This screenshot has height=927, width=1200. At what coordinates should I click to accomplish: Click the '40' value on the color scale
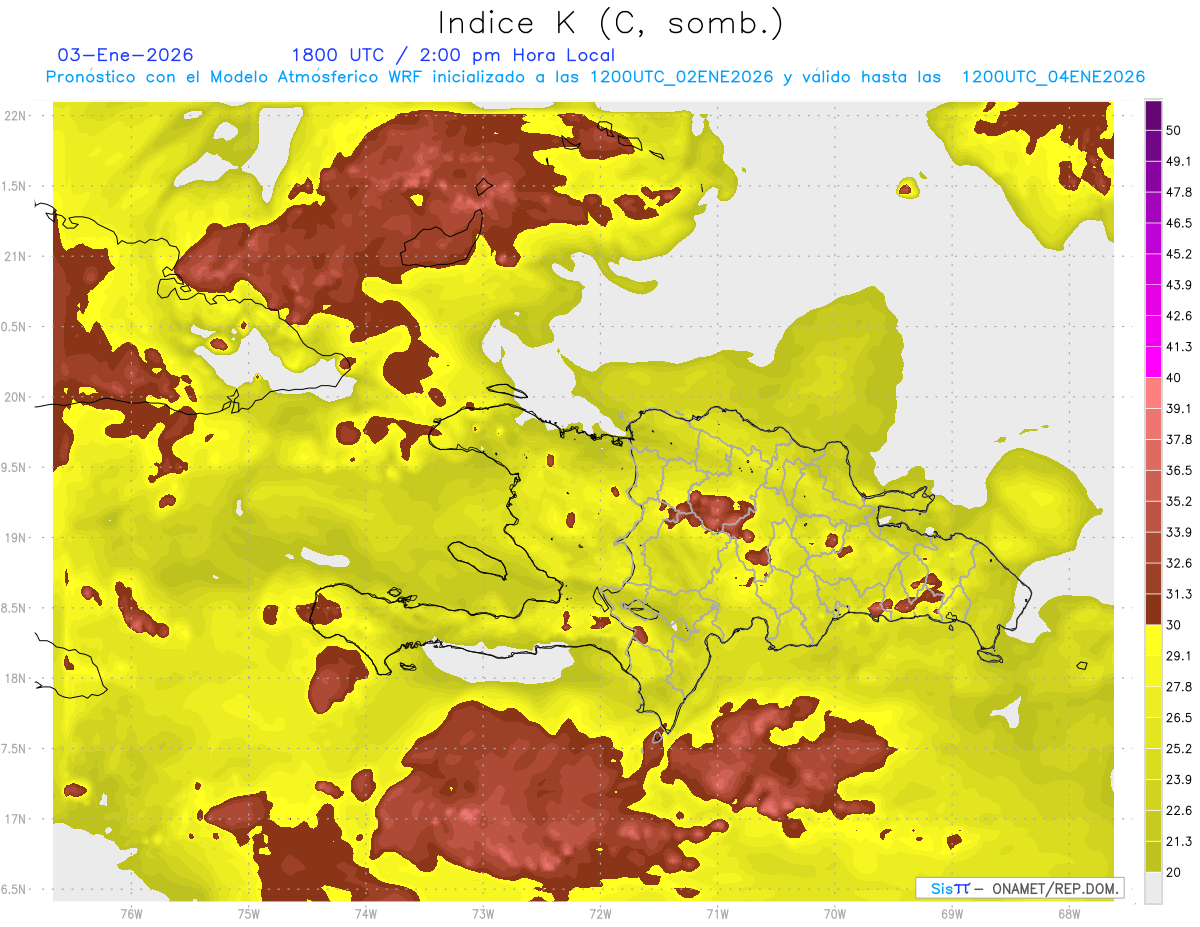point(1174,378)
